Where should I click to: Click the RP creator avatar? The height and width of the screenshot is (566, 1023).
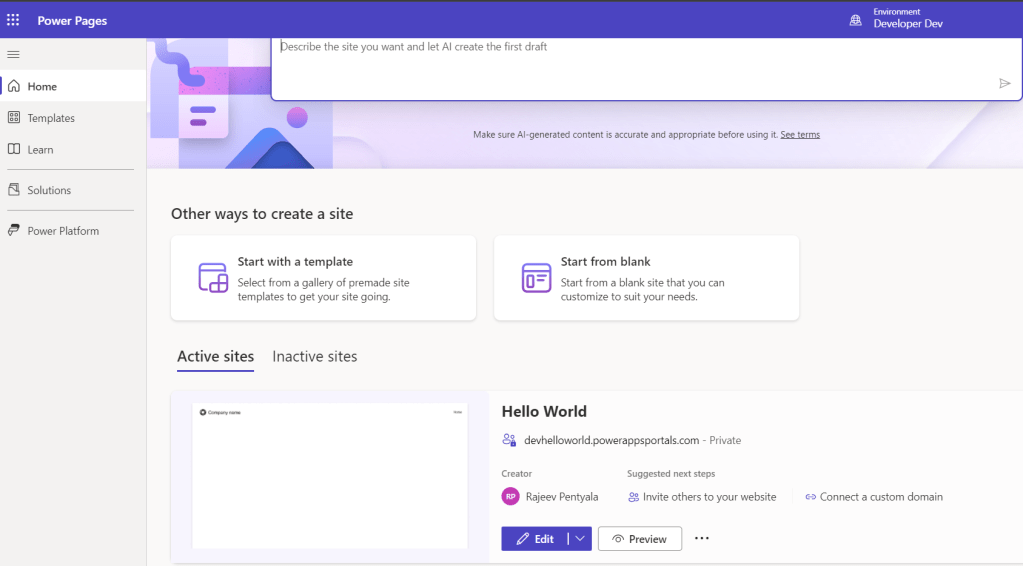(x=511, y=497)
